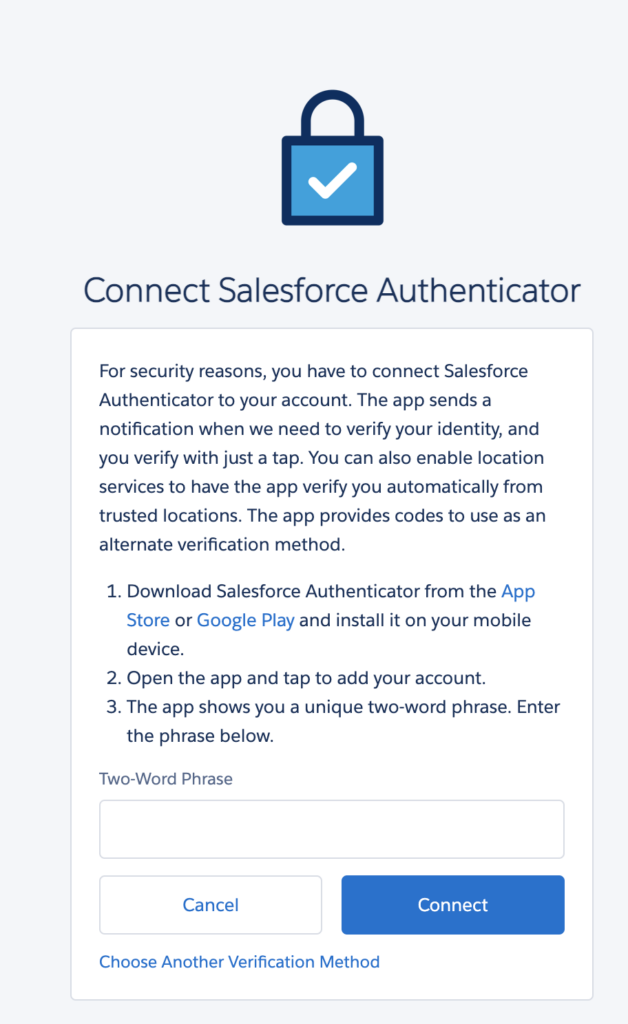Open the Google Play download link
This screenshot has height=1024, width=628.
245,620
